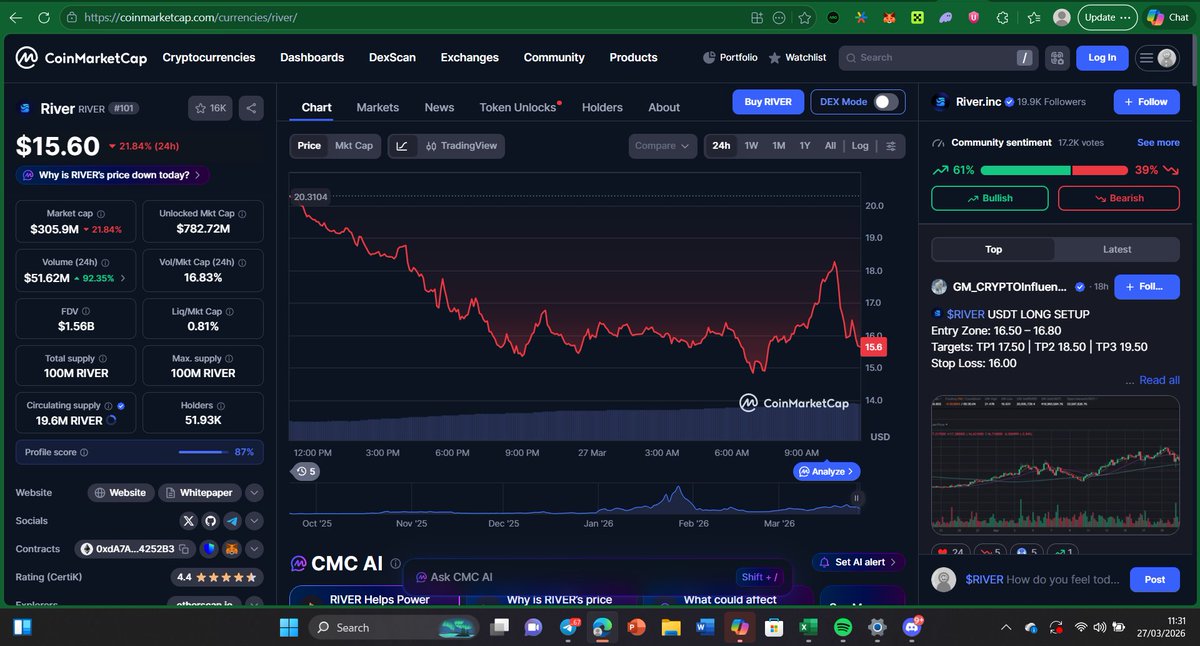Open the Compare dropdown
The height and width of the screenshot is (646, 1200).
[x=662, y=146]
